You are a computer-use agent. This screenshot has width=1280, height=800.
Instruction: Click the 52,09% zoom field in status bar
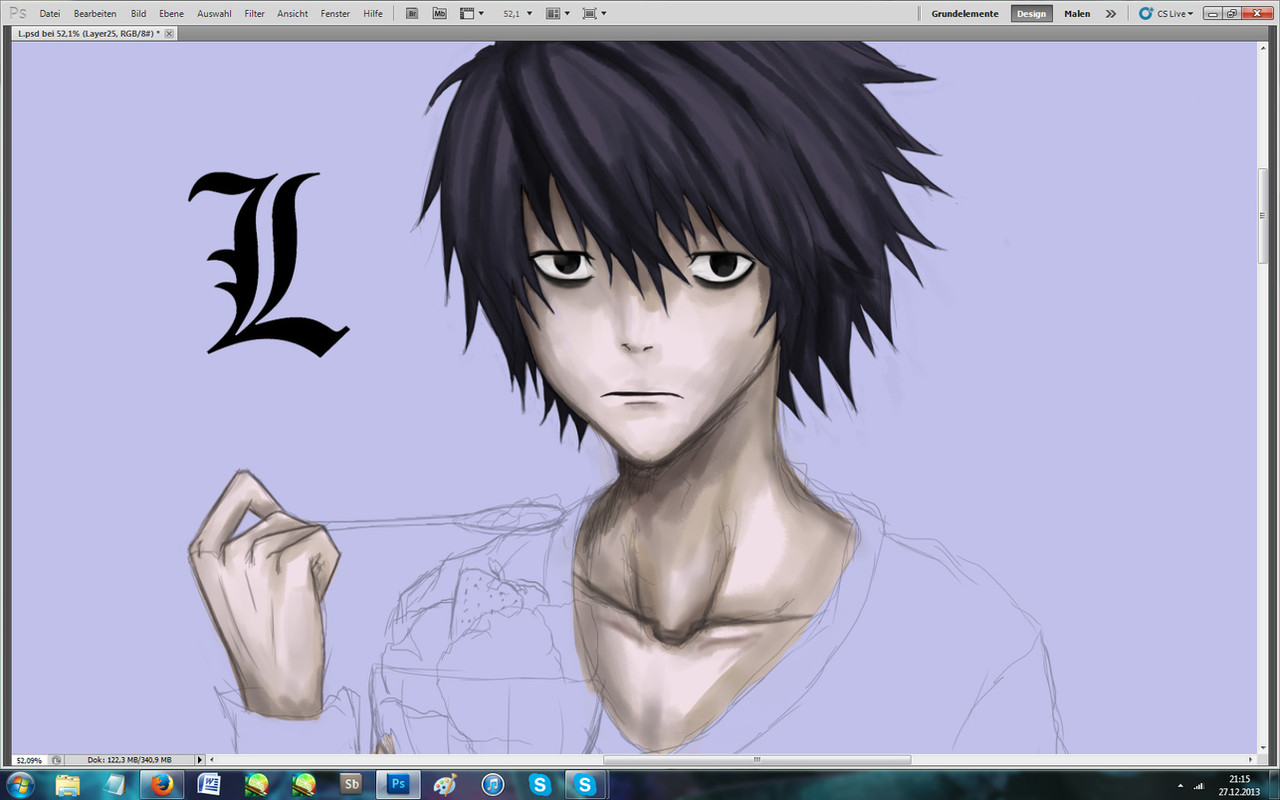point(30,760)
